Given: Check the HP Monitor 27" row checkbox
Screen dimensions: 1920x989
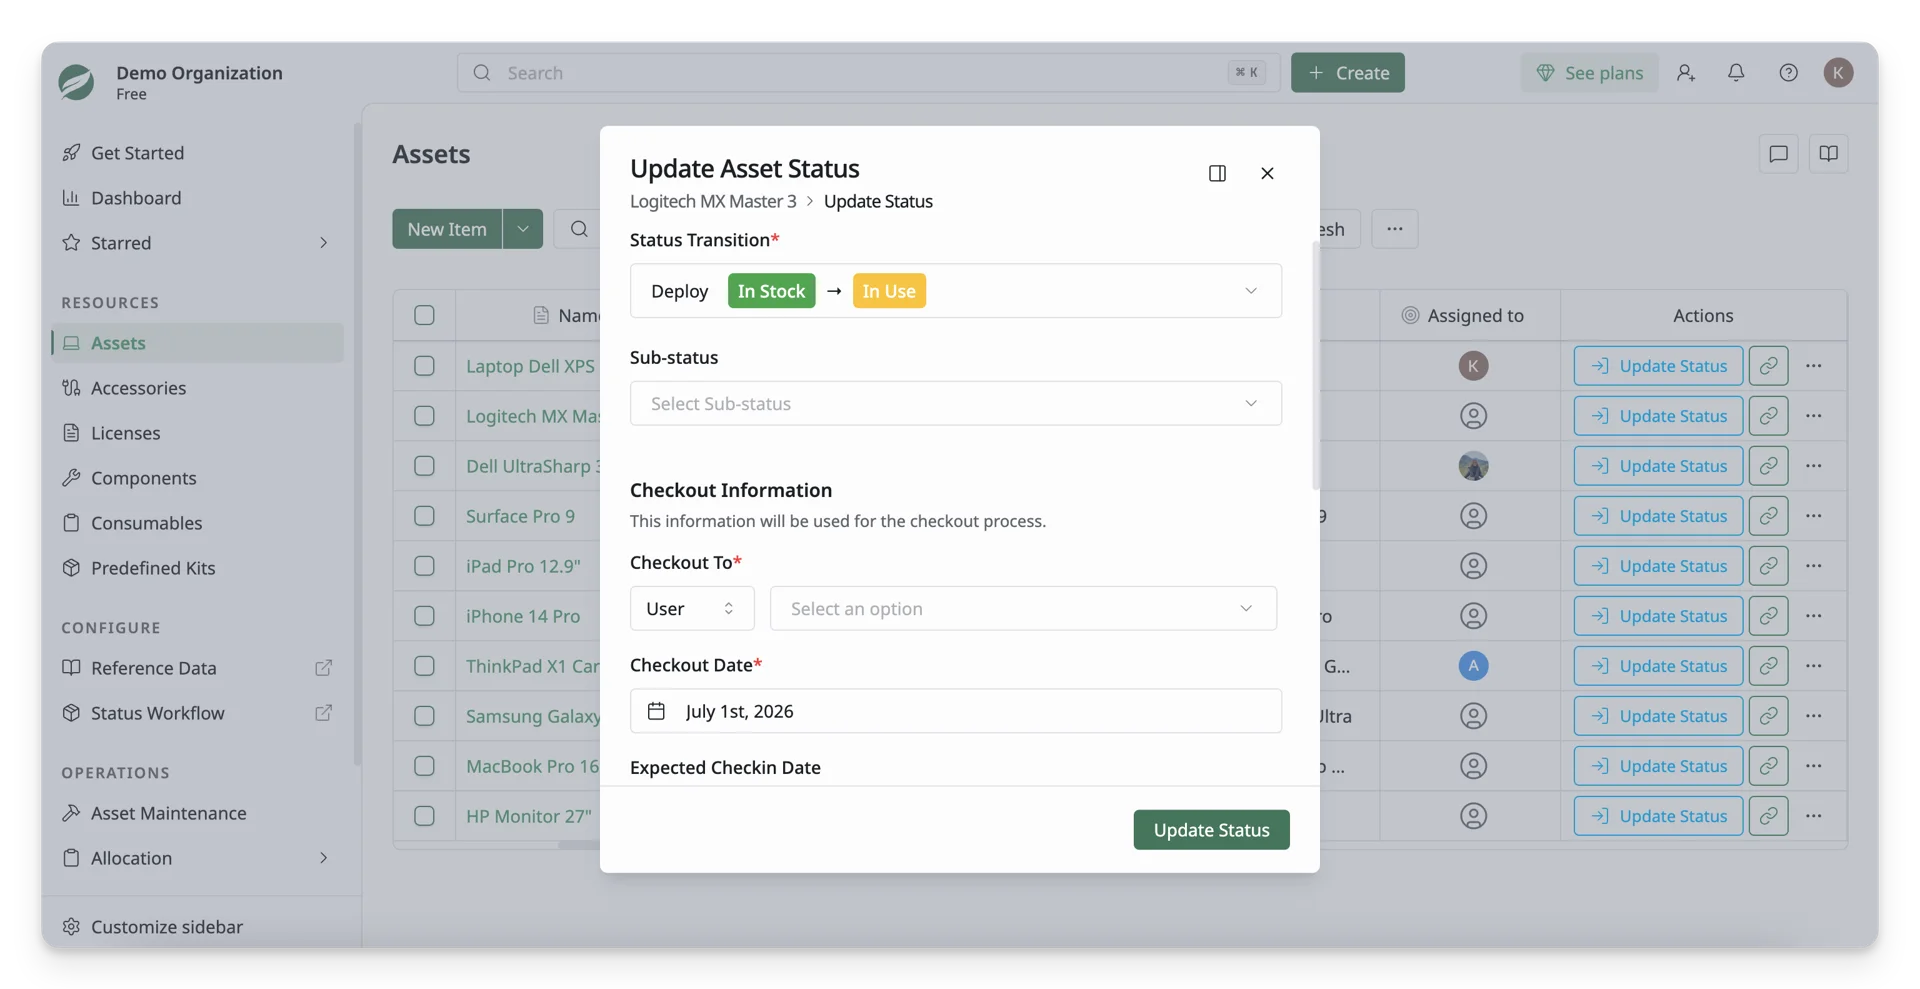Looking at the screenshot, I should click(x=424, y=816).
